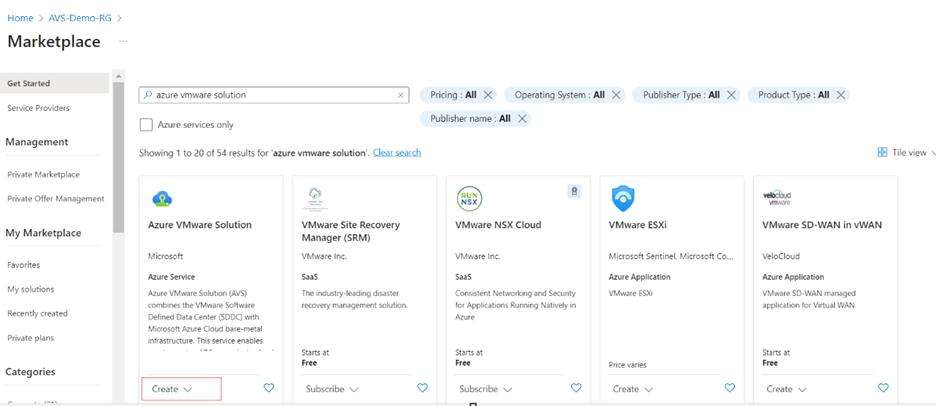Viewport: 936px width, 406px height.
Task: Open Recently created in the sidebar
Action: click(x=37, y=313)
